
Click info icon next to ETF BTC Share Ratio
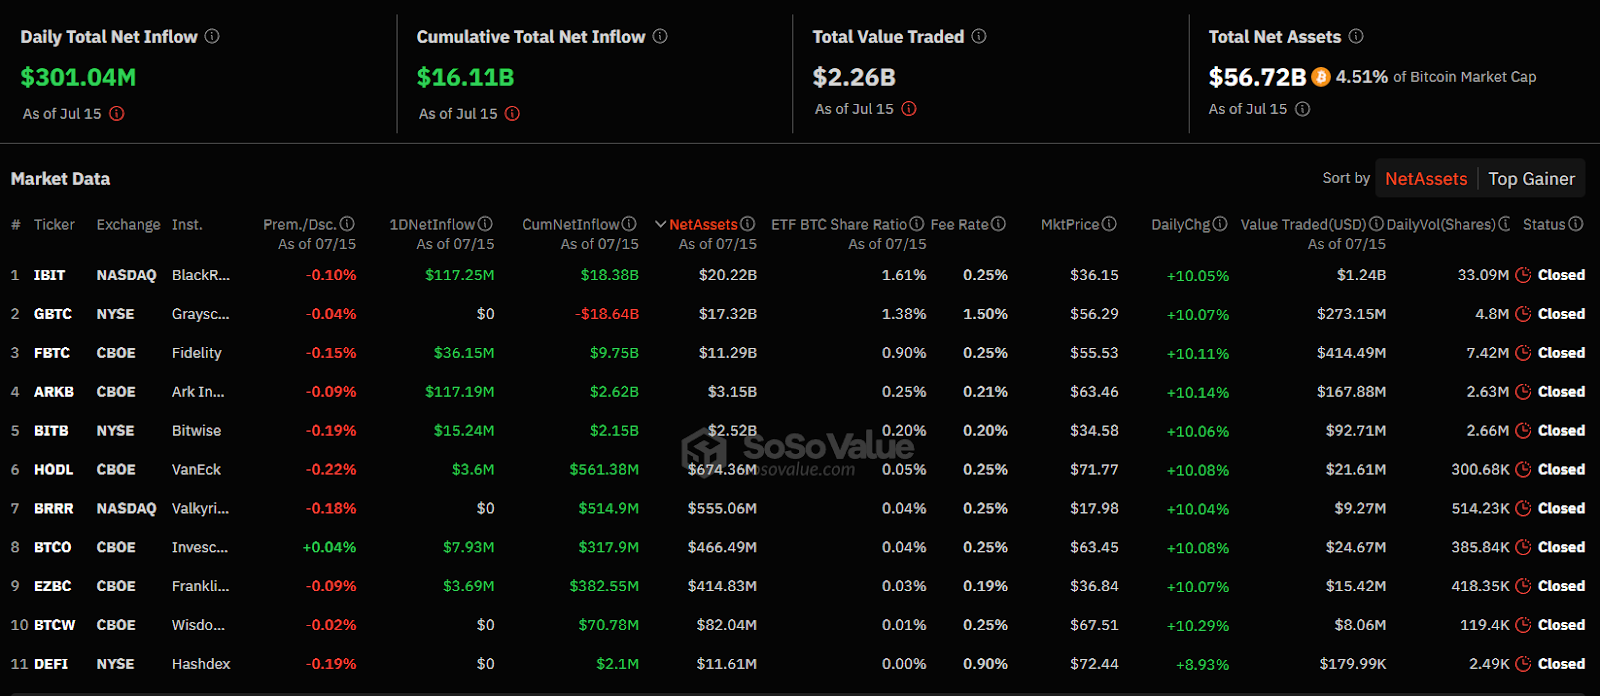(x=917, y=224)
